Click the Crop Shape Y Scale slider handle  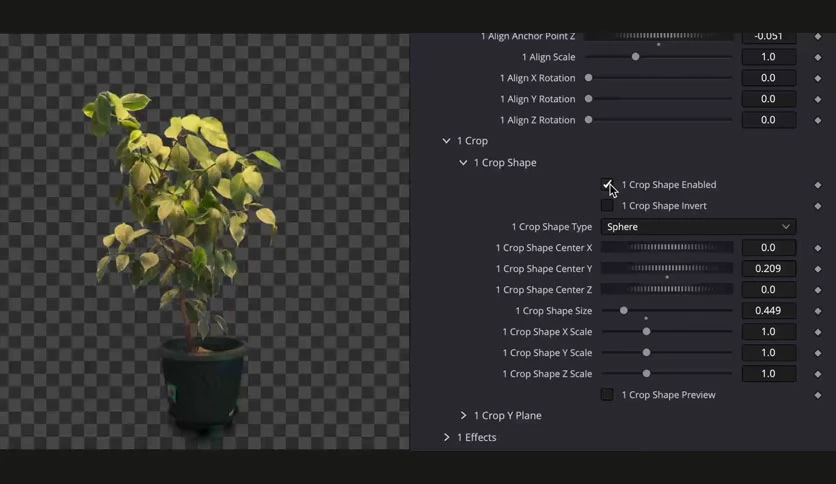pyautogui.click(x=646, y=352)
